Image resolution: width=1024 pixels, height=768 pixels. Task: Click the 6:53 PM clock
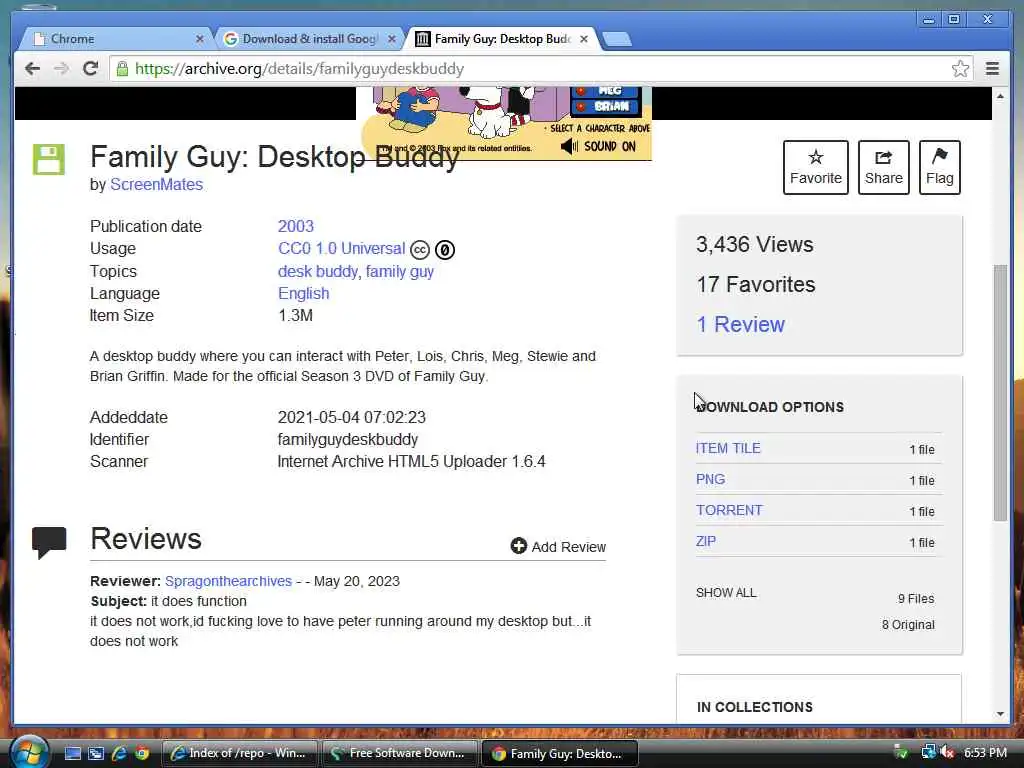pyautogui.click(x=985, y=753)
